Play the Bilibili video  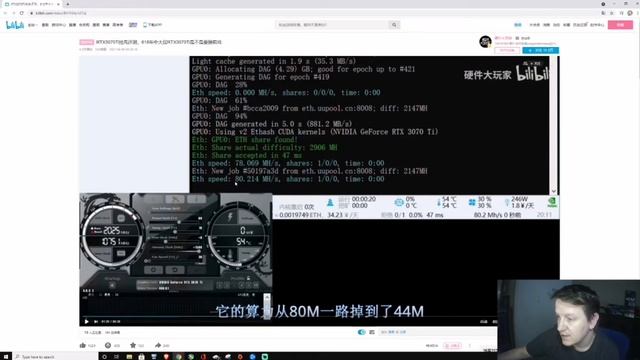[x=87, y=322]
